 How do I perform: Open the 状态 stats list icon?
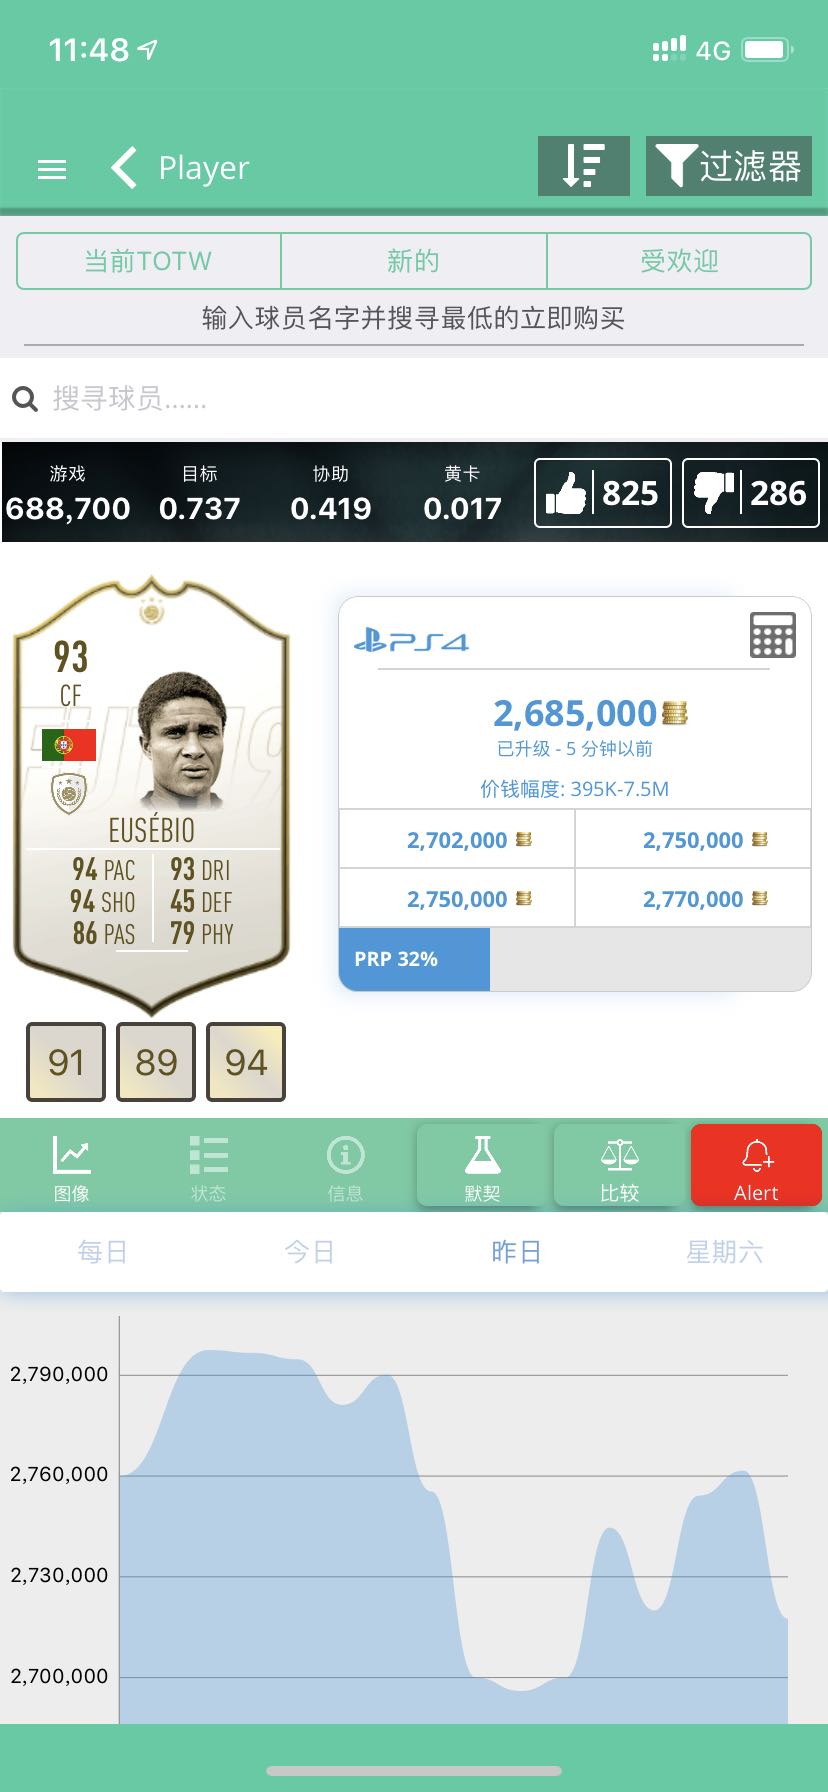point(208,1167)
